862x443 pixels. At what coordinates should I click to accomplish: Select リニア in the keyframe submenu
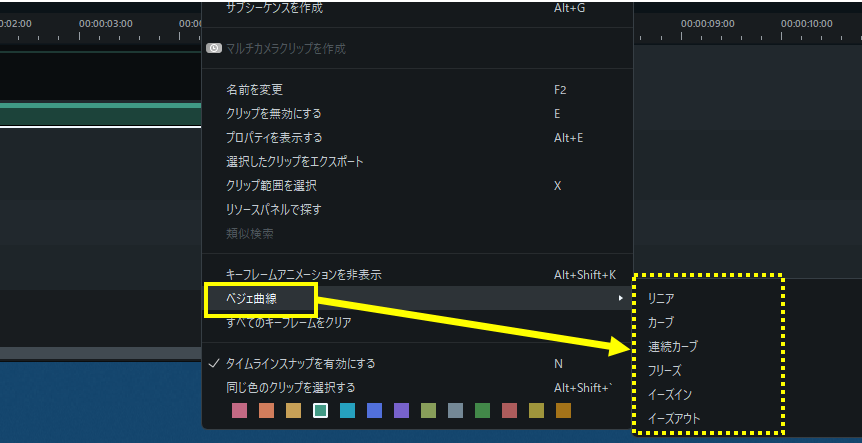click(661, 298)
